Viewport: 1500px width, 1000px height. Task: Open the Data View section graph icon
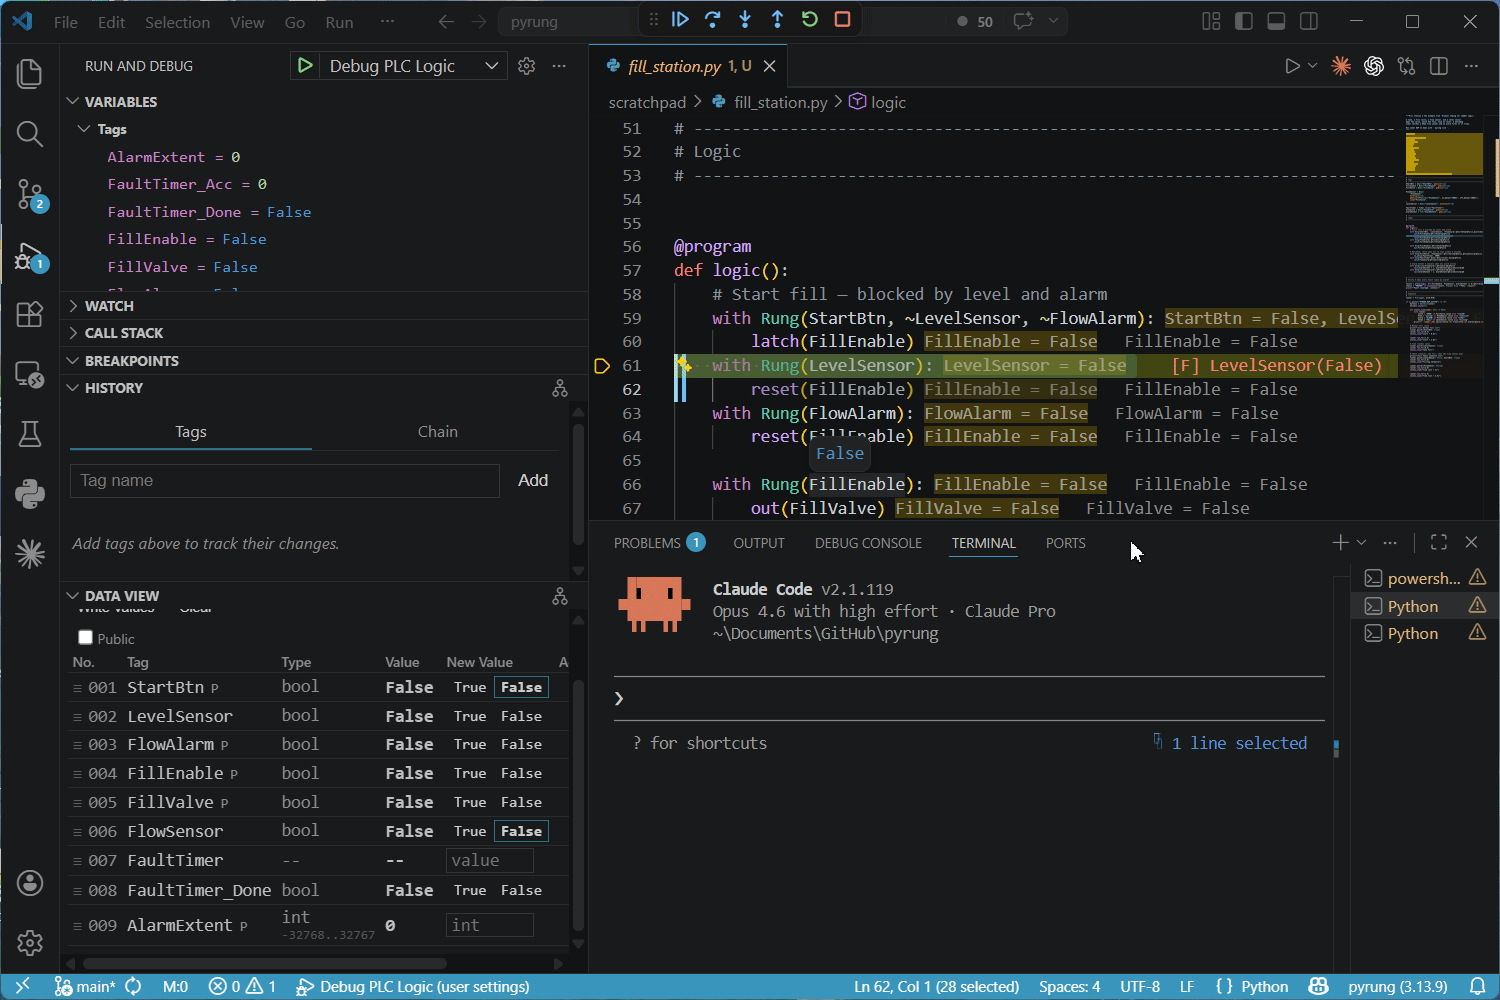[x=560, y=596]
